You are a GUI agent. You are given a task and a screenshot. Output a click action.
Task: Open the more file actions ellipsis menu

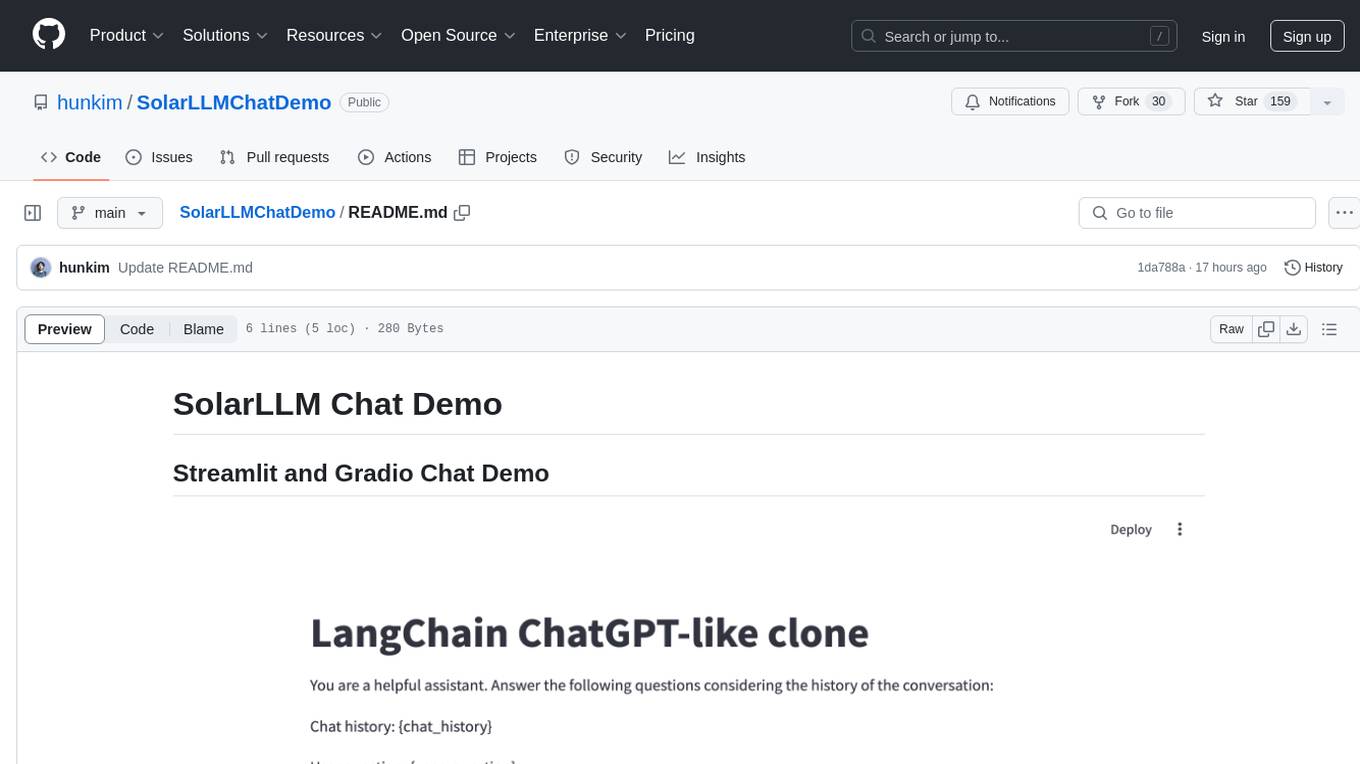coord(1344,213)
